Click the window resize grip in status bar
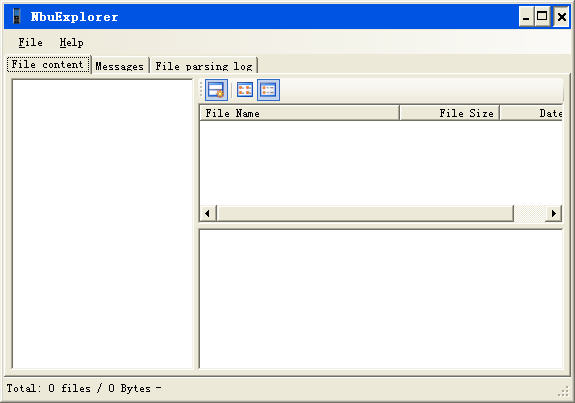Screen dimensions: 575x403 tap(563, 392)
